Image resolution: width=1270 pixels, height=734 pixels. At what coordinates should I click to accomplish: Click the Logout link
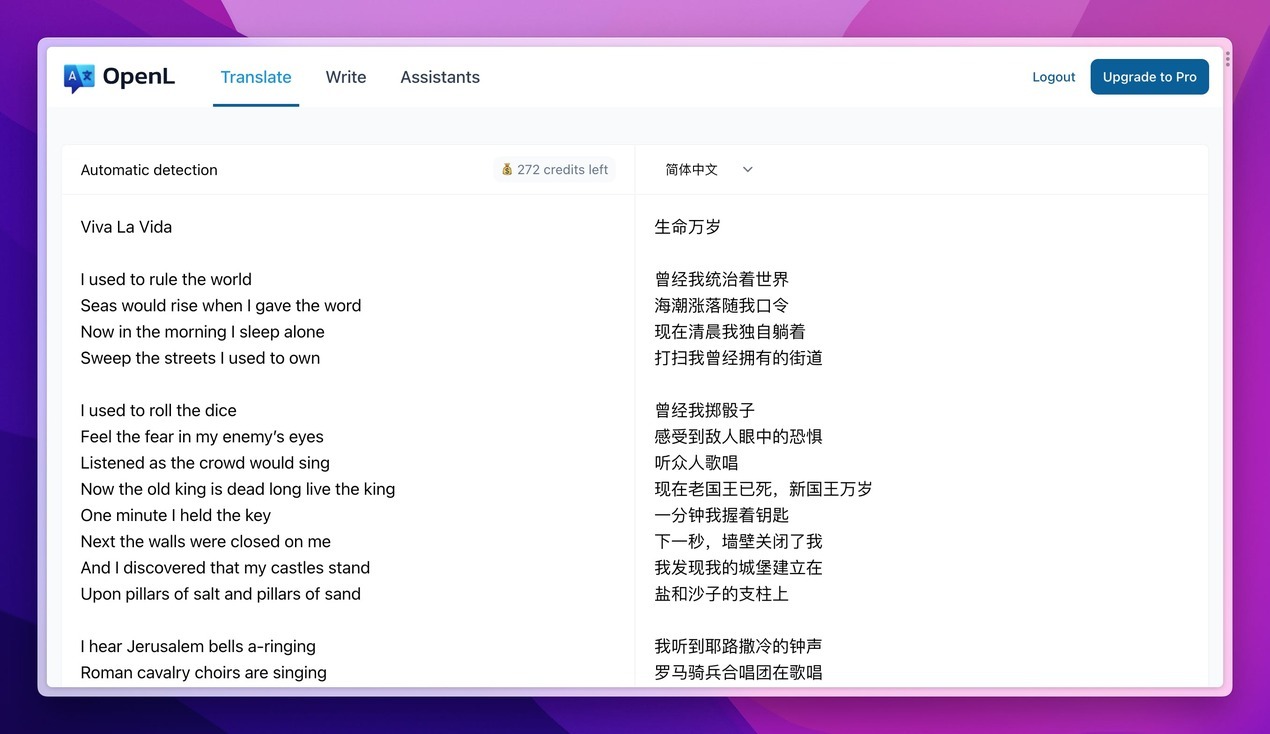[x=1053, y=77]
